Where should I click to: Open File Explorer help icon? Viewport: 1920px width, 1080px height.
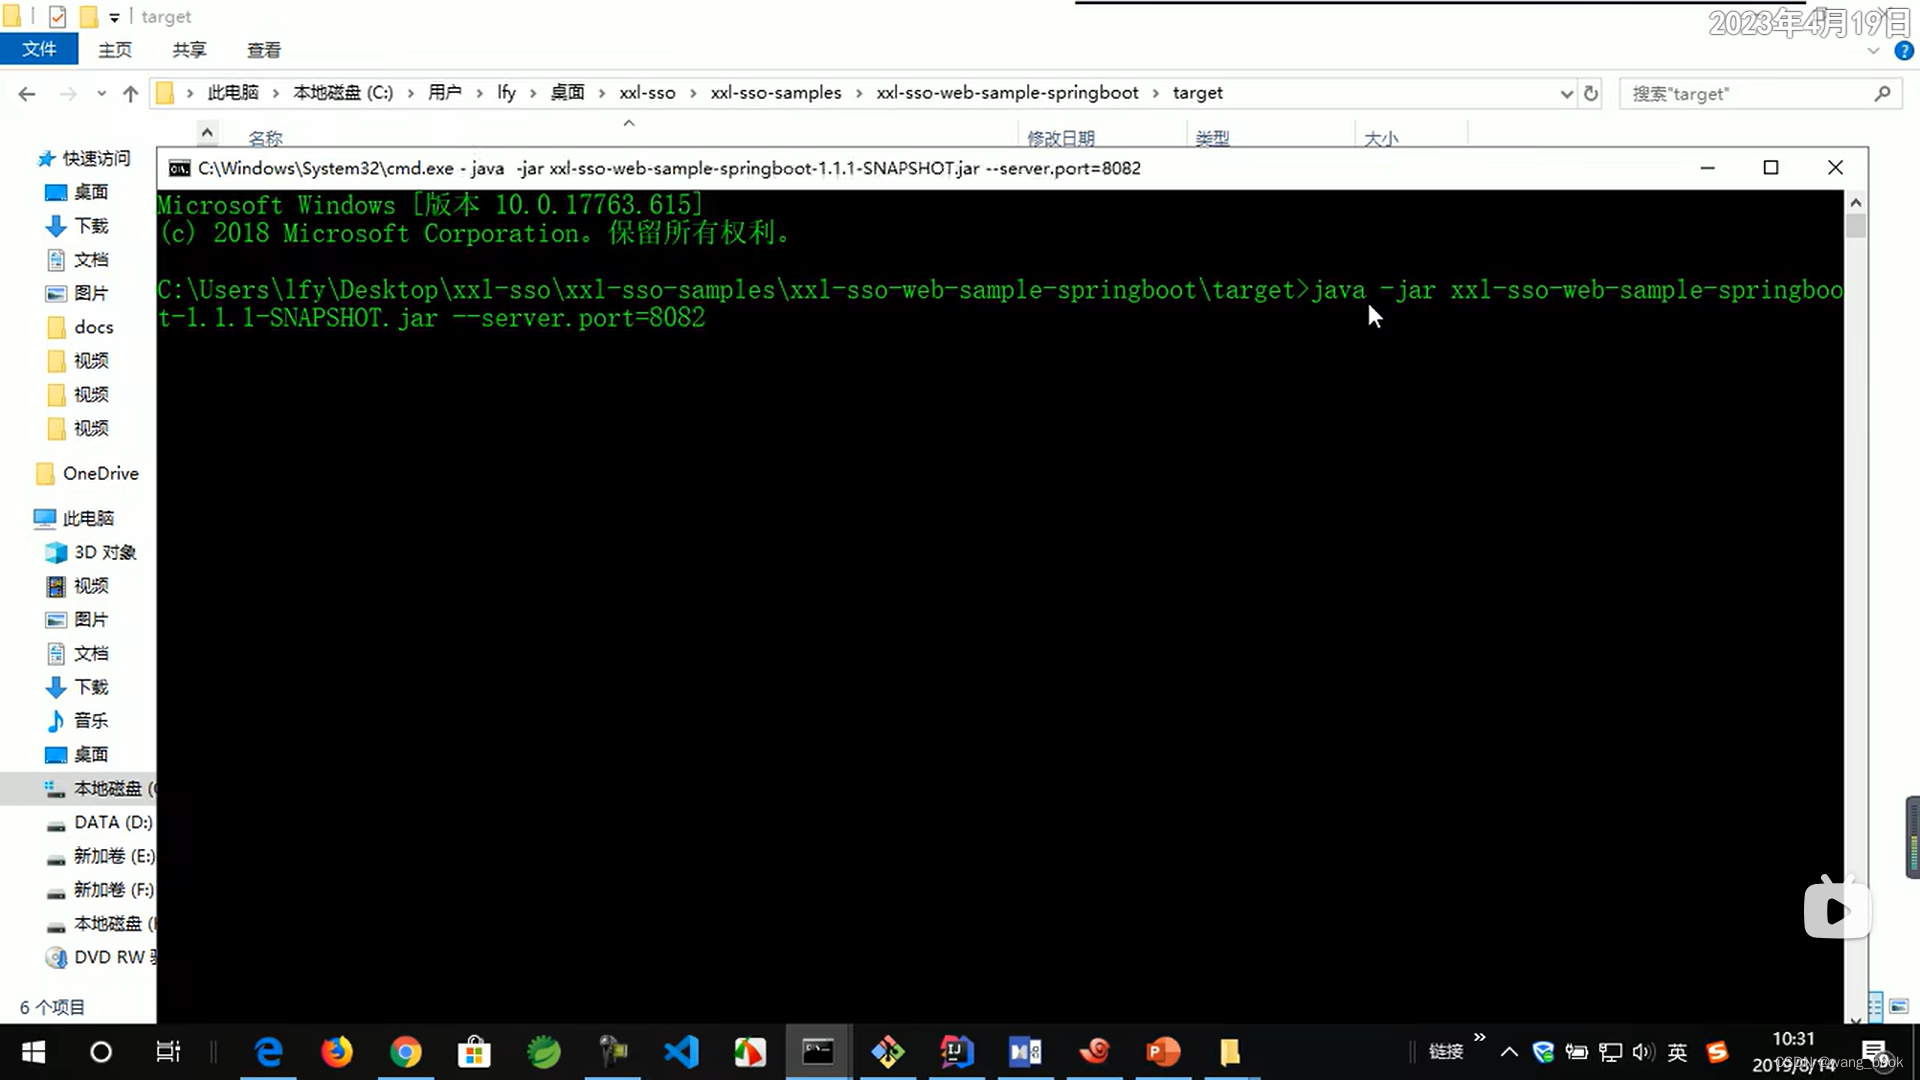click(1904, 50)
